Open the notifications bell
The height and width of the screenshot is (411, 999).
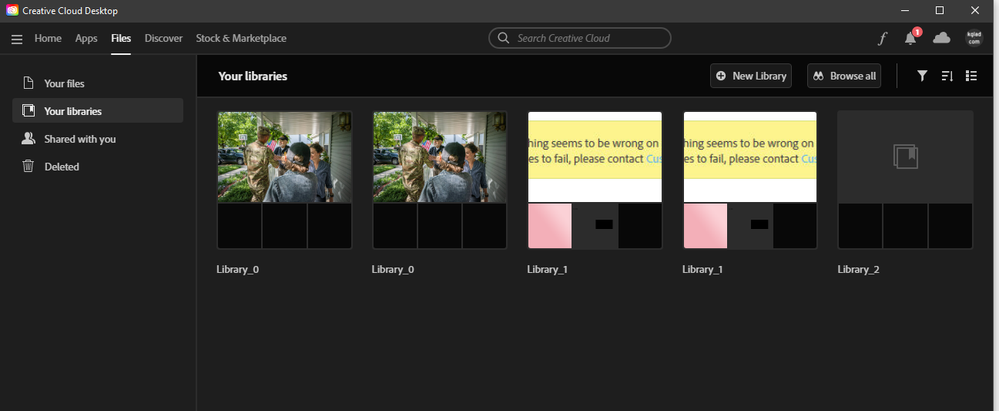[x=911, y=38]
